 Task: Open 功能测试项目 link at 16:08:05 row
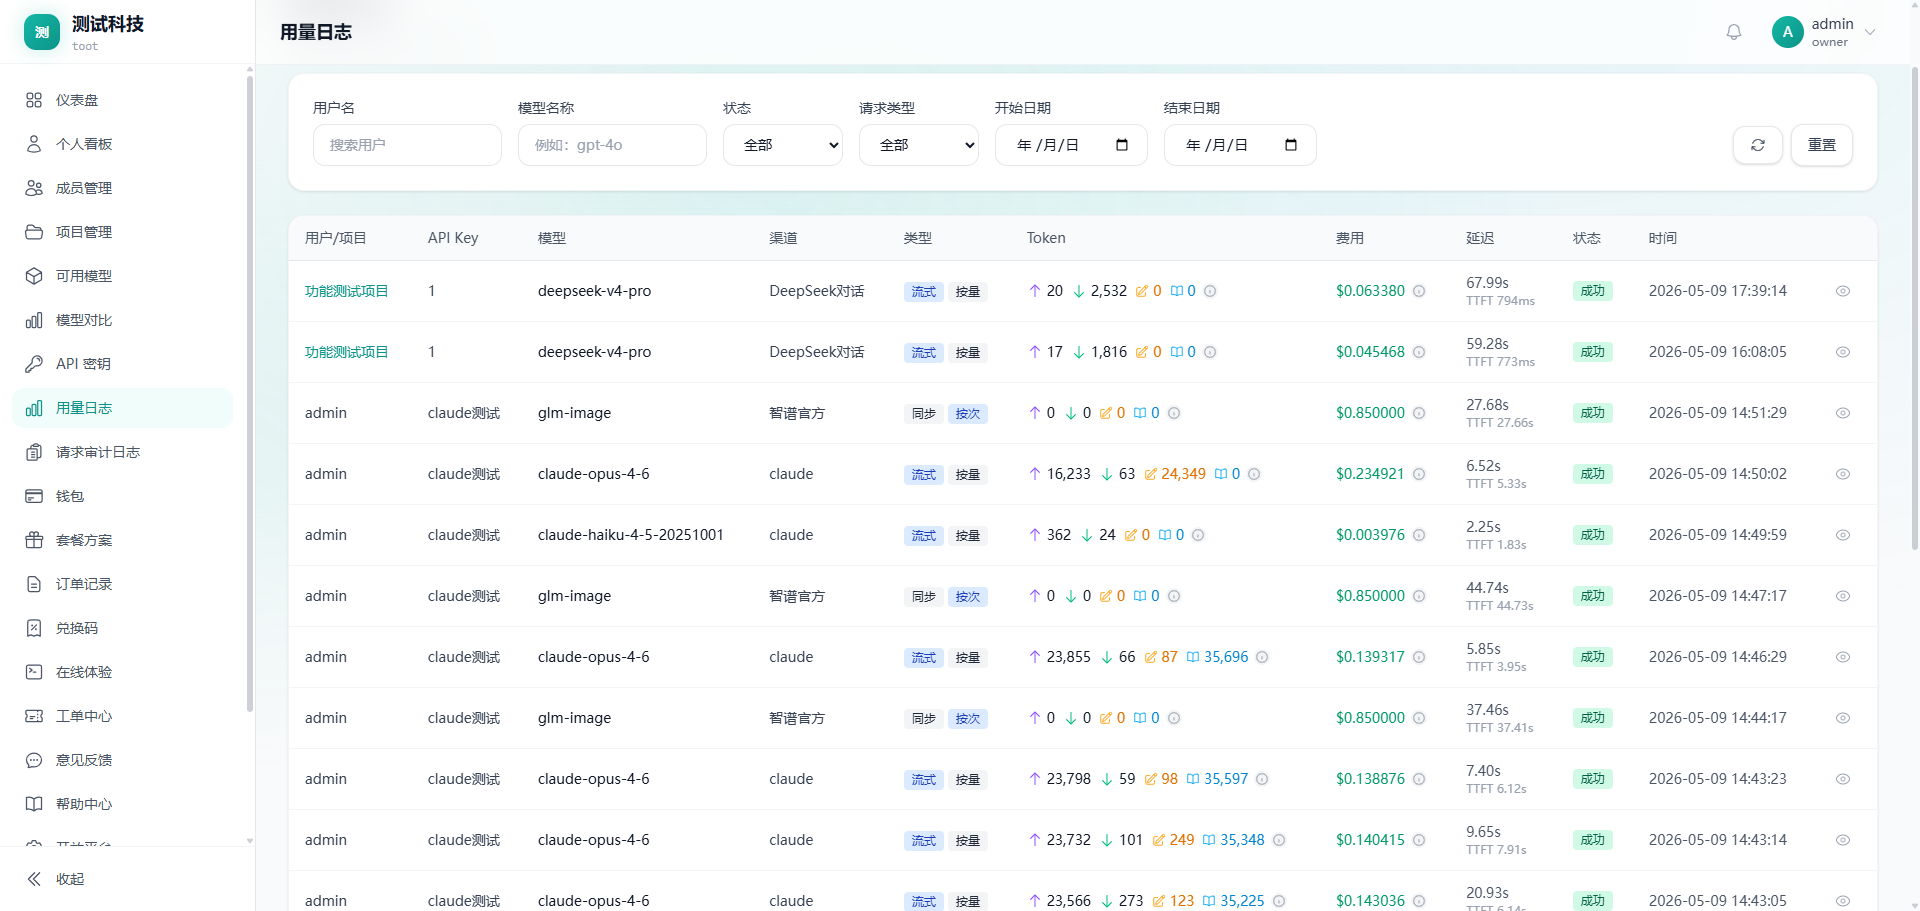[x=346, y=352]
